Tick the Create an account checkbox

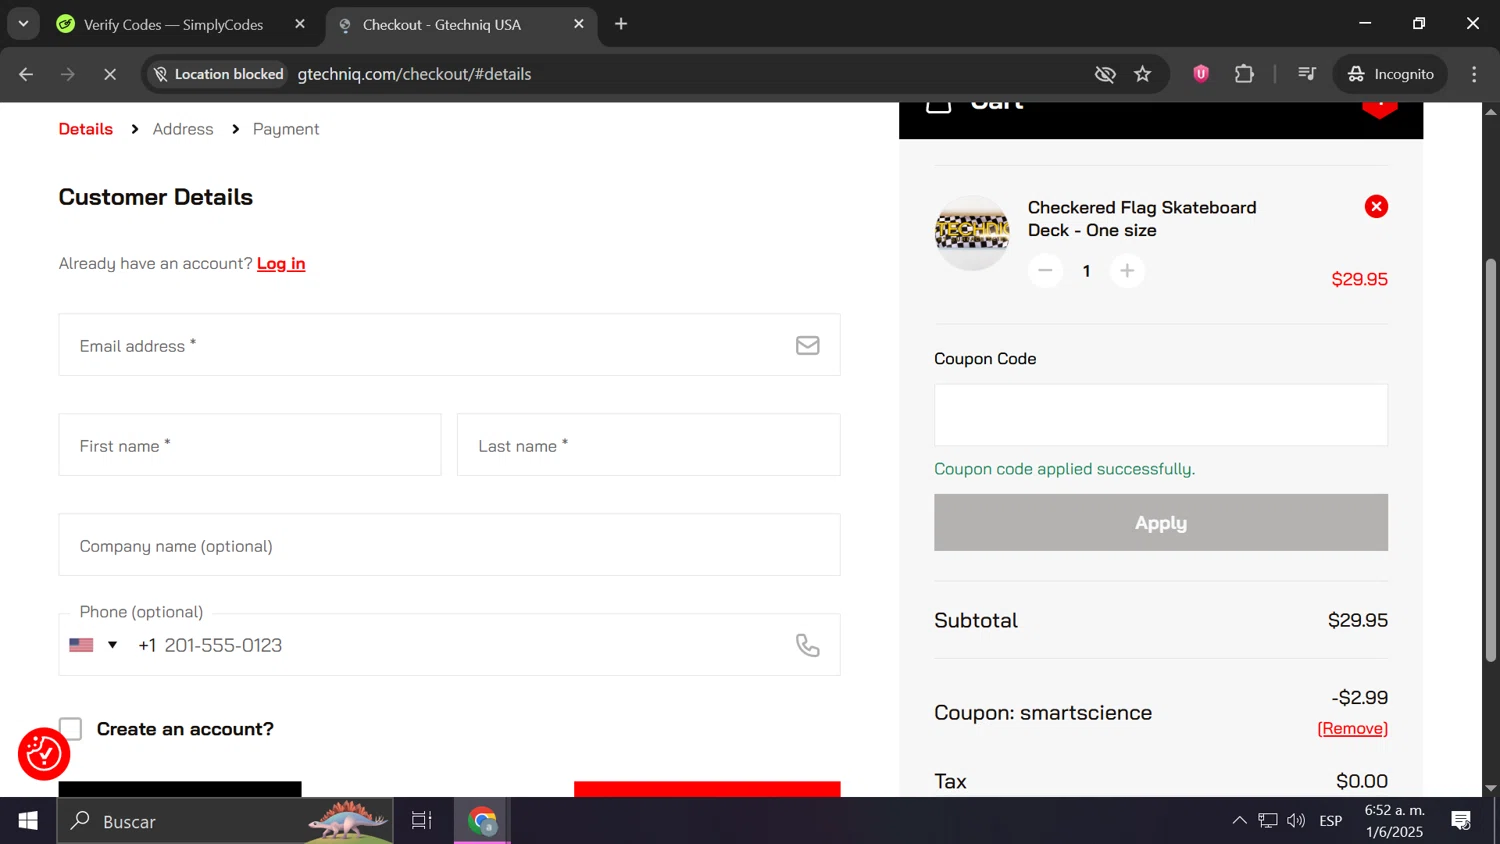tap(70, 729)
